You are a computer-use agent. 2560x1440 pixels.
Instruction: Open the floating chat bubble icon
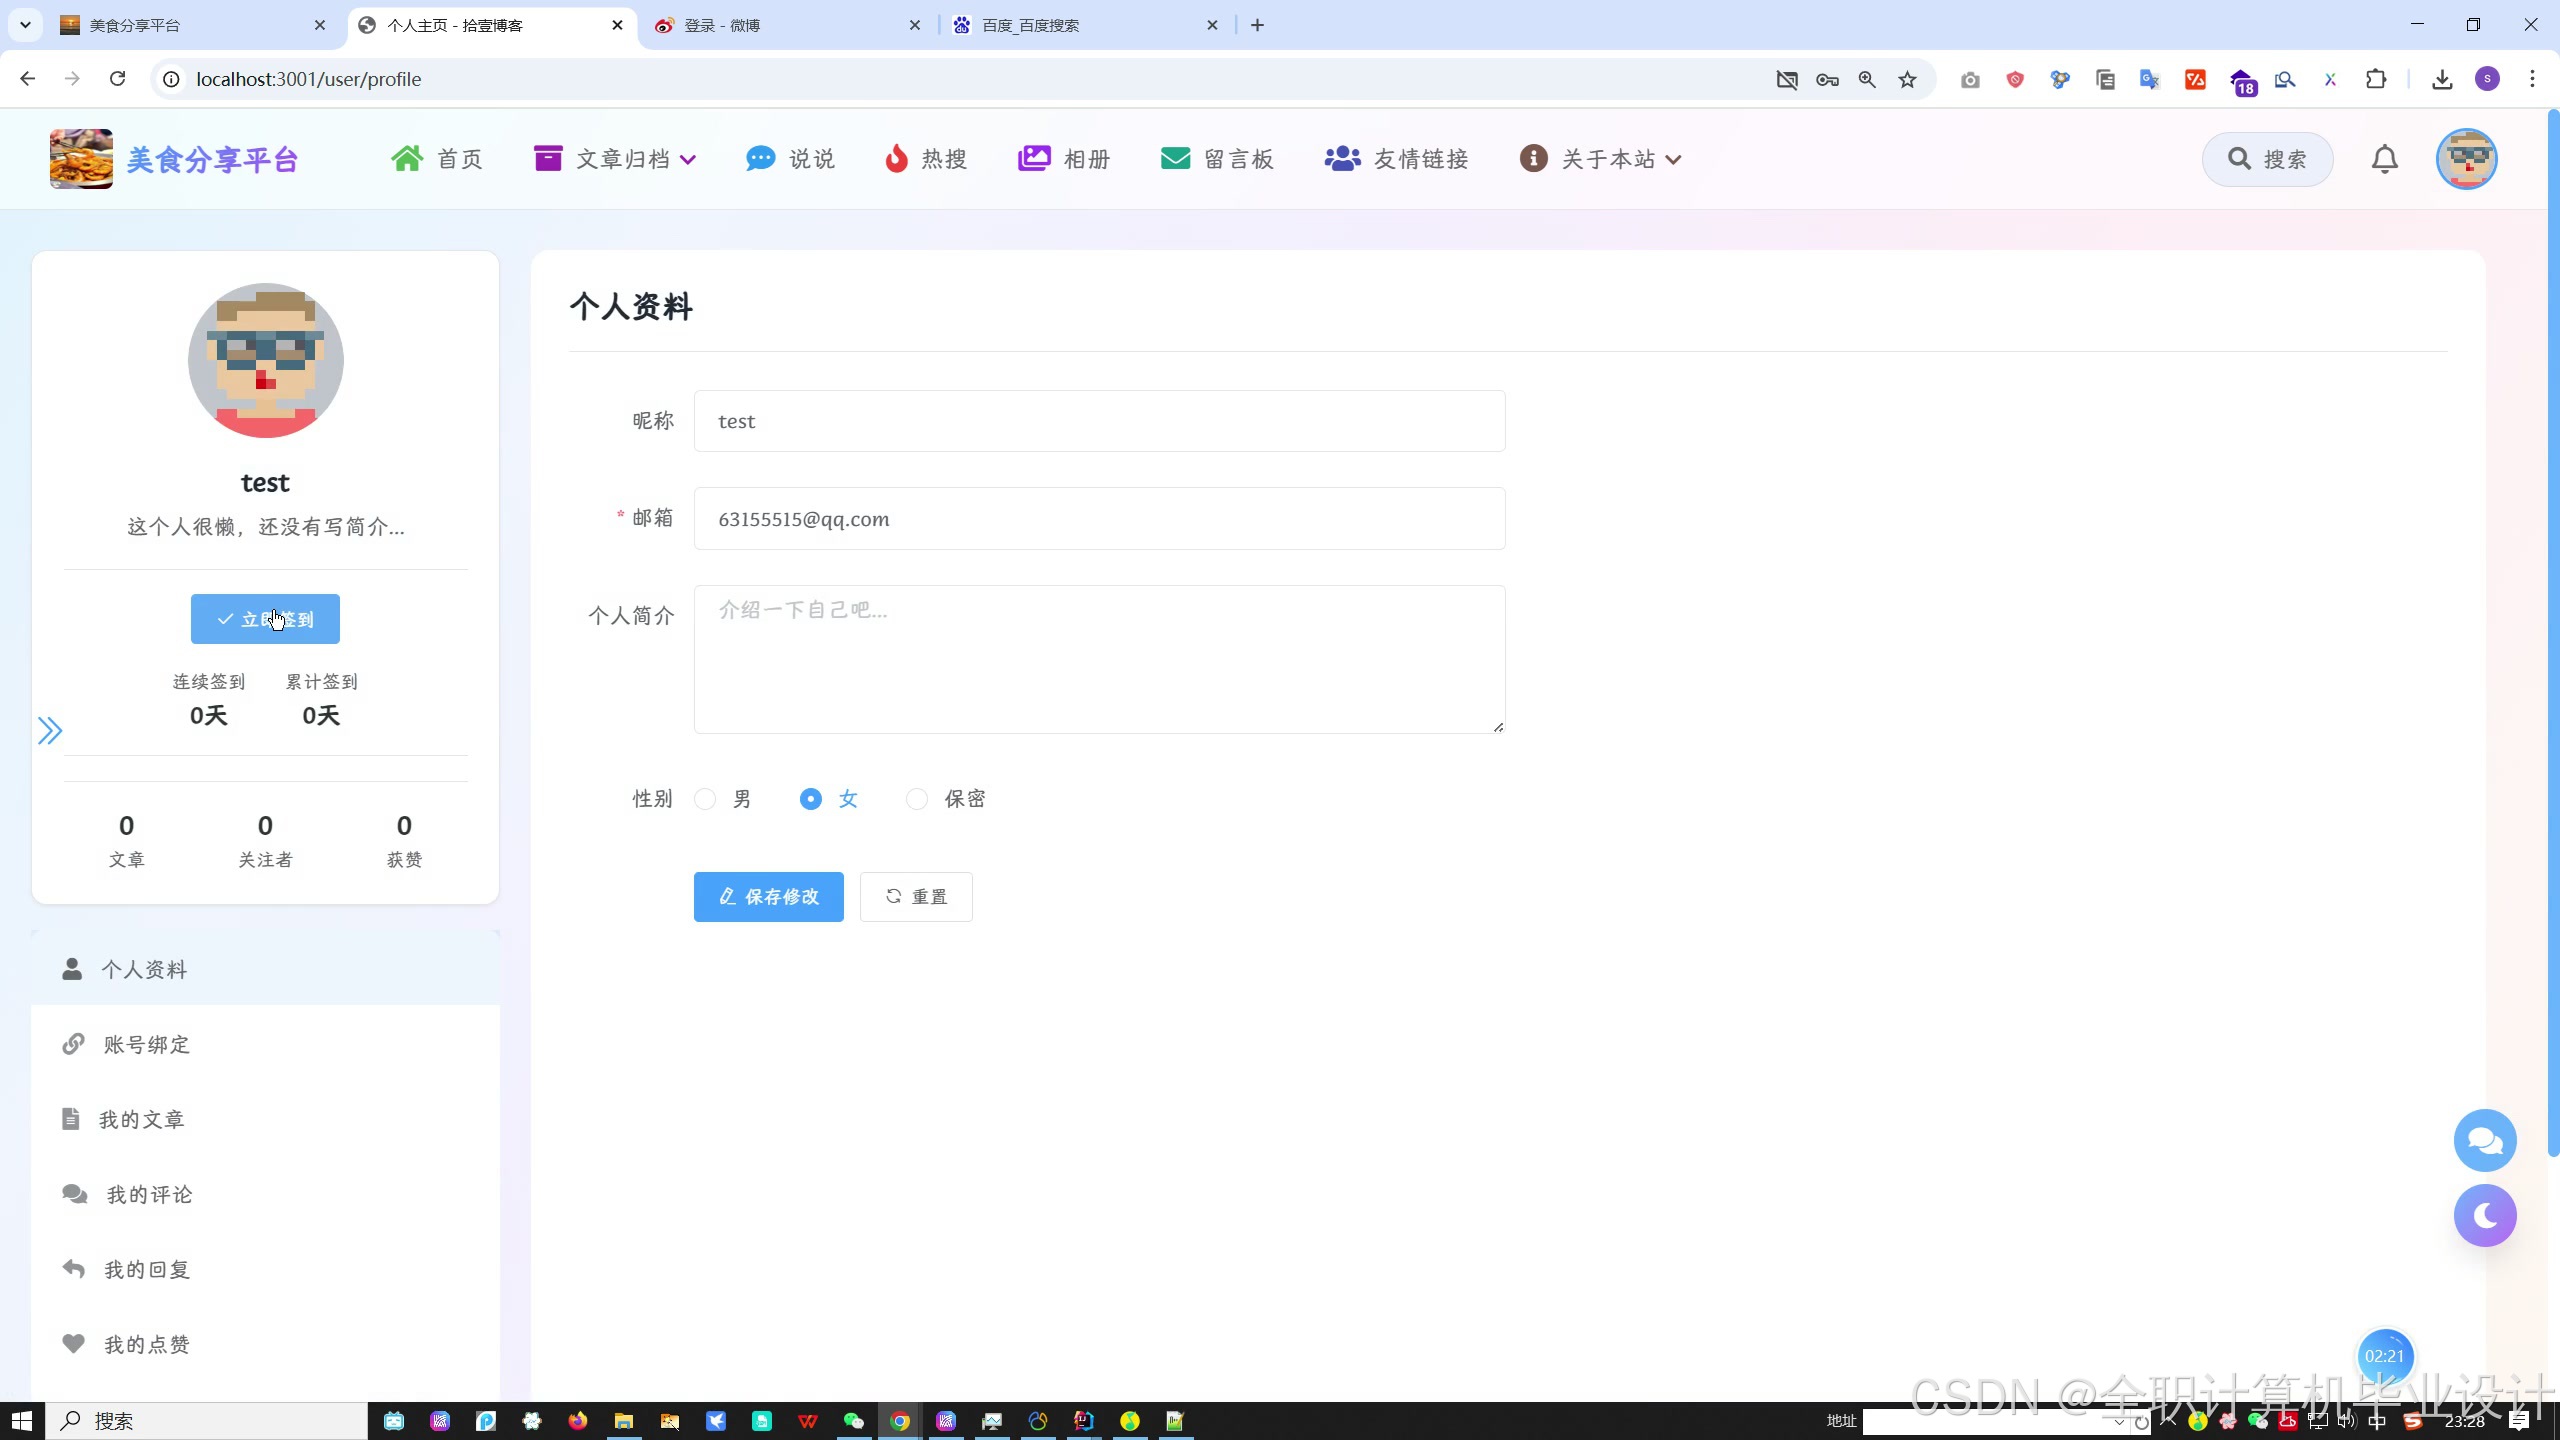click(2484, 1140)
